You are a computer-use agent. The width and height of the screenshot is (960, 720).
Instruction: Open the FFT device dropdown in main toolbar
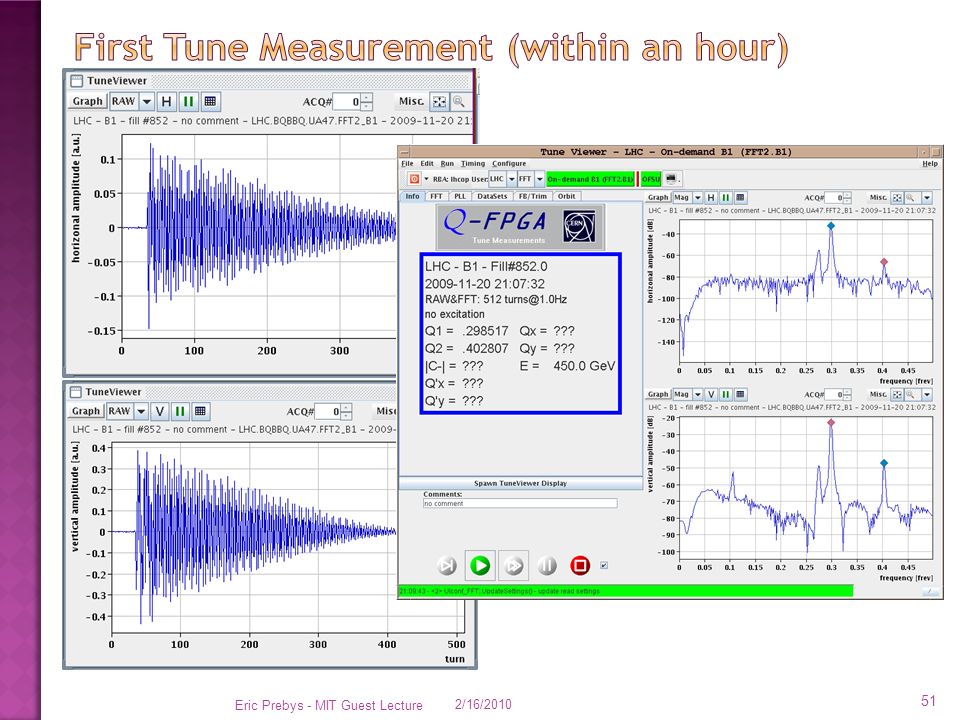click(x=539, y=179)
